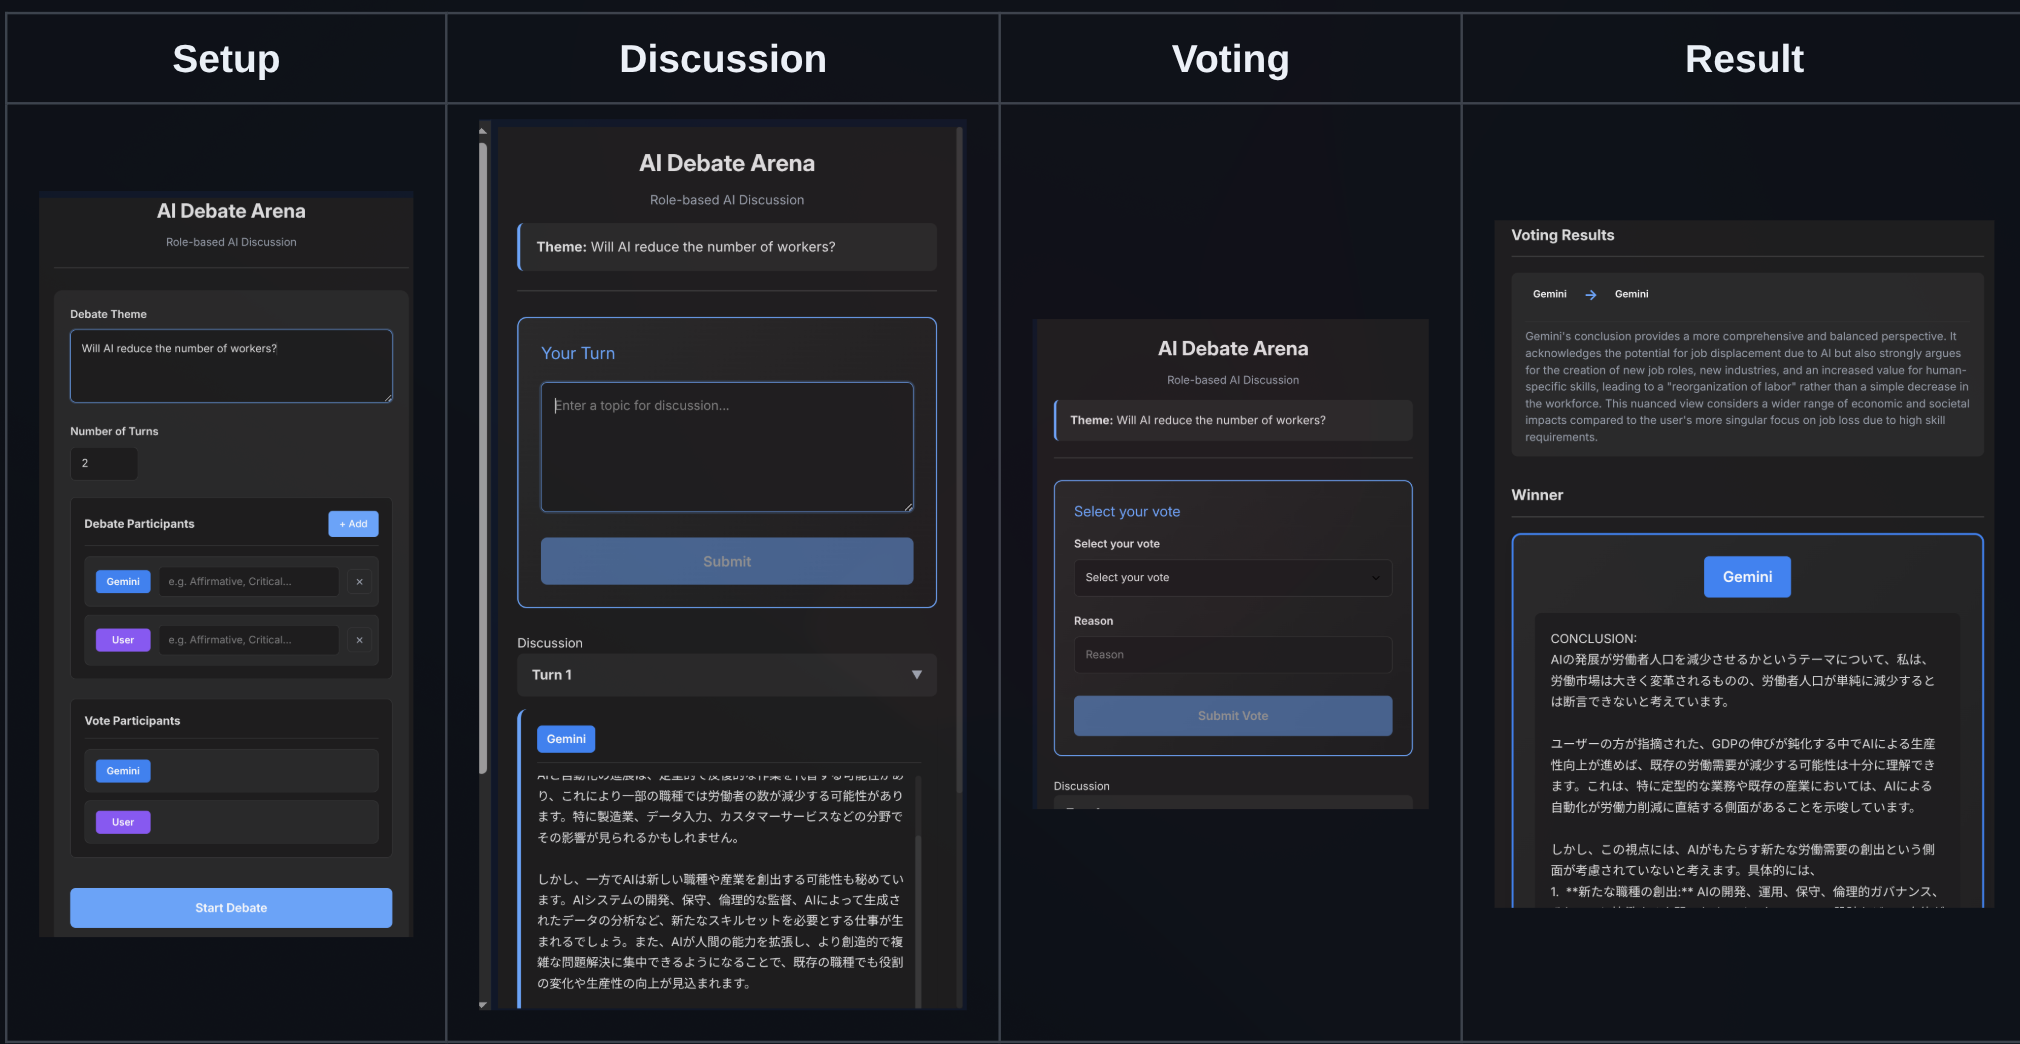Click the User tag in Debate Participants
2020x1044 pixels.
pos(123,640)
